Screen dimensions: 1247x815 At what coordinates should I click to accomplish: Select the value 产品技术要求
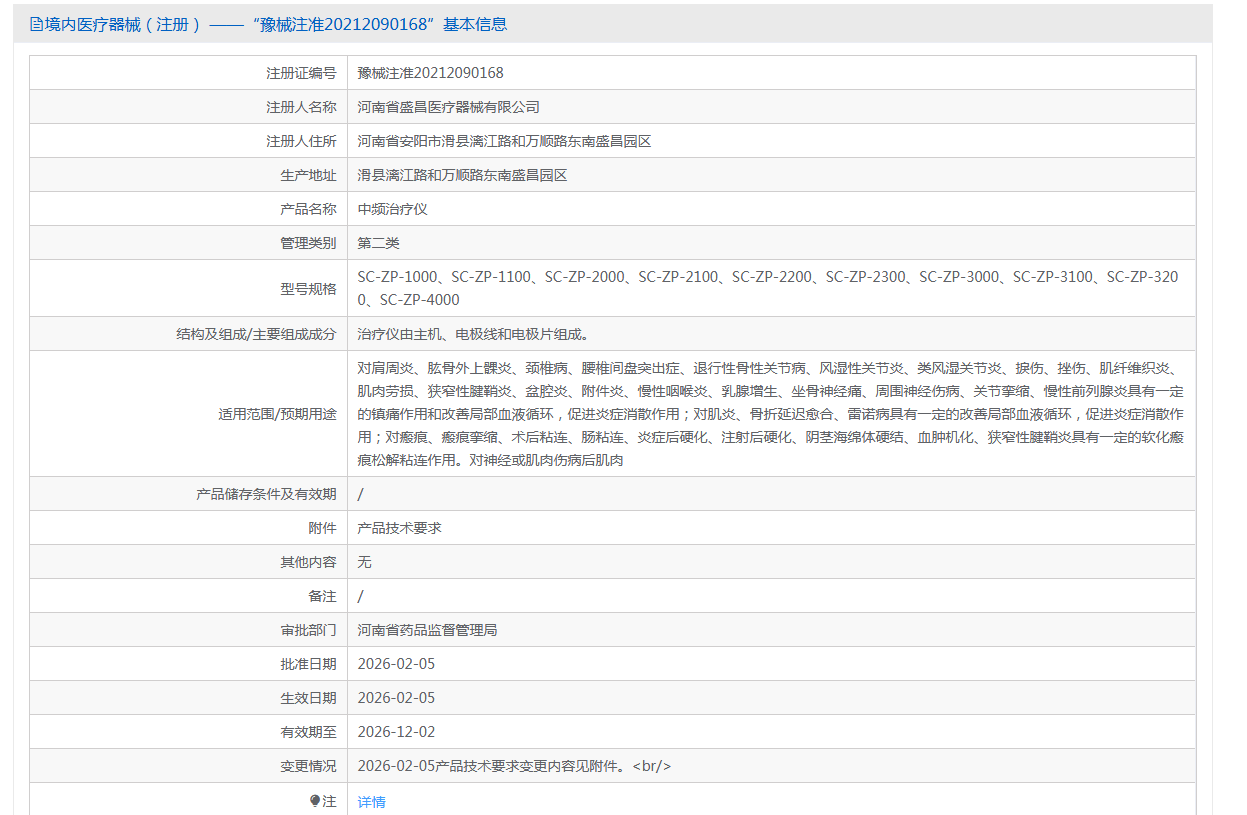400,528
